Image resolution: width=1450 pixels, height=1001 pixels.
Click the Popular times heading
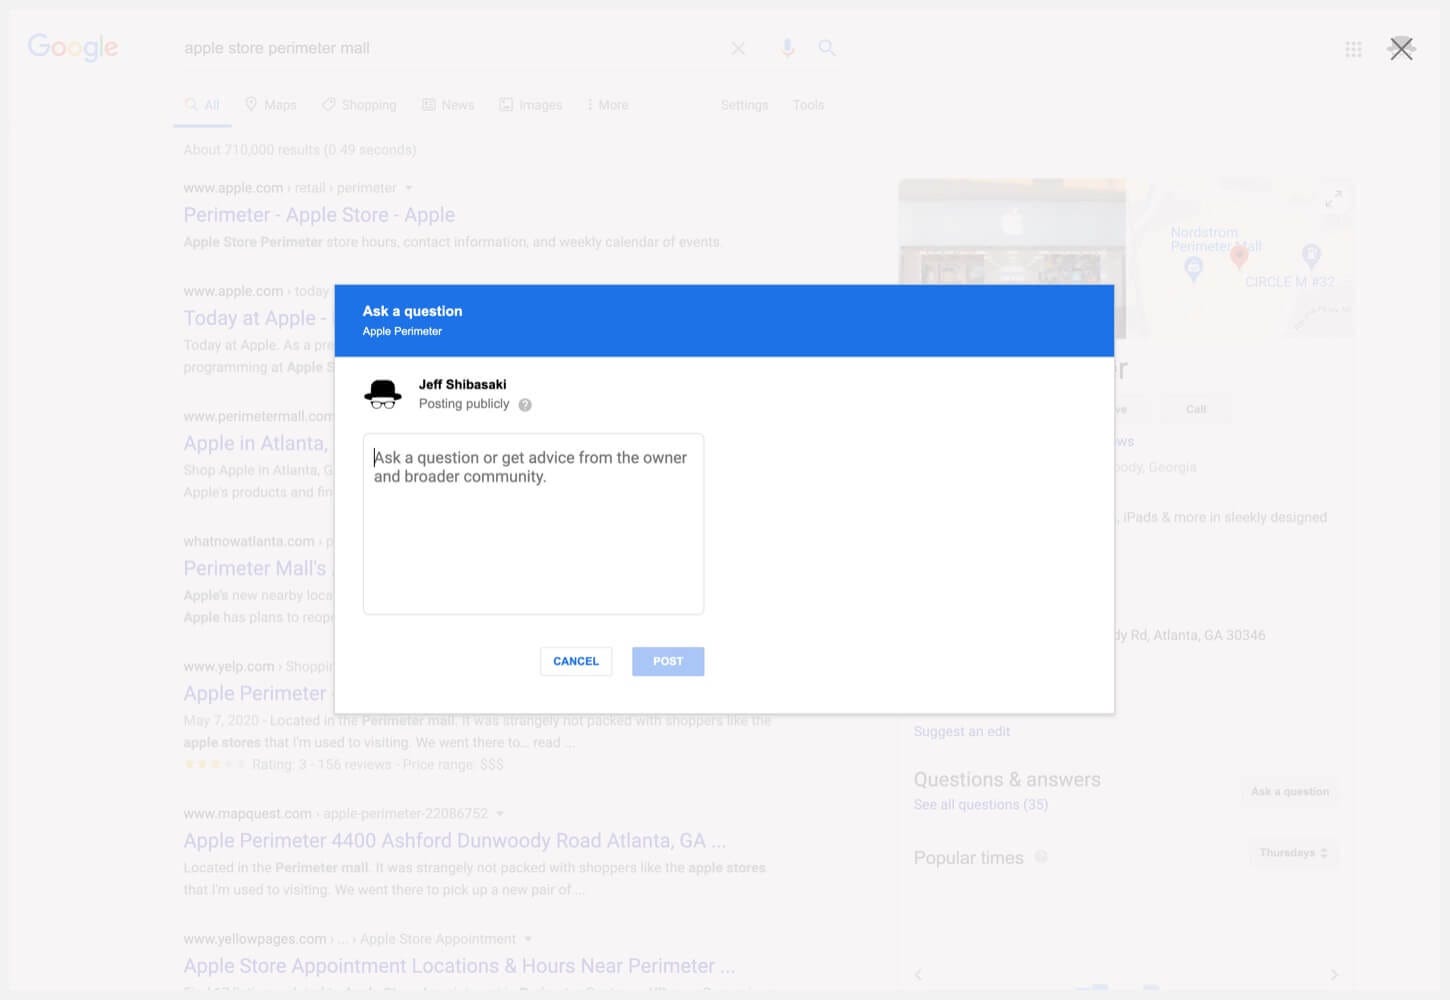tap(968, 858)
